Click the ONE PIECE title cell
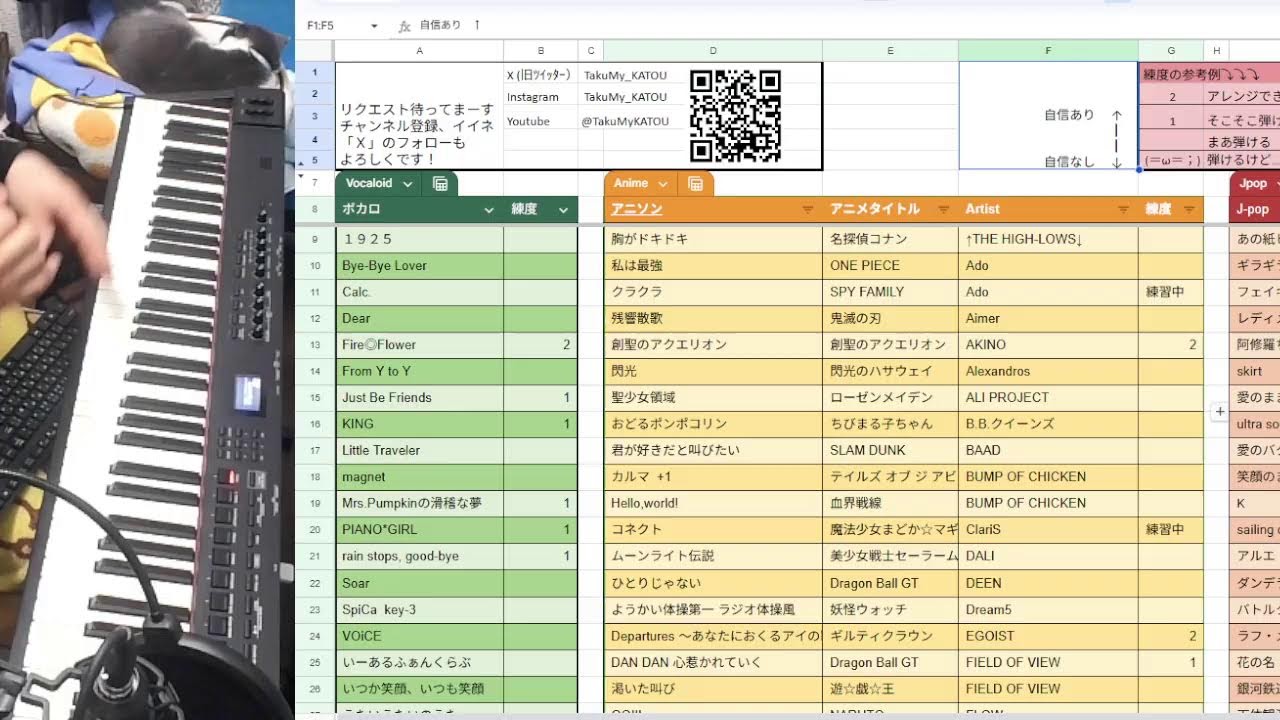1280x720 pixels. (x=890, y=266)
